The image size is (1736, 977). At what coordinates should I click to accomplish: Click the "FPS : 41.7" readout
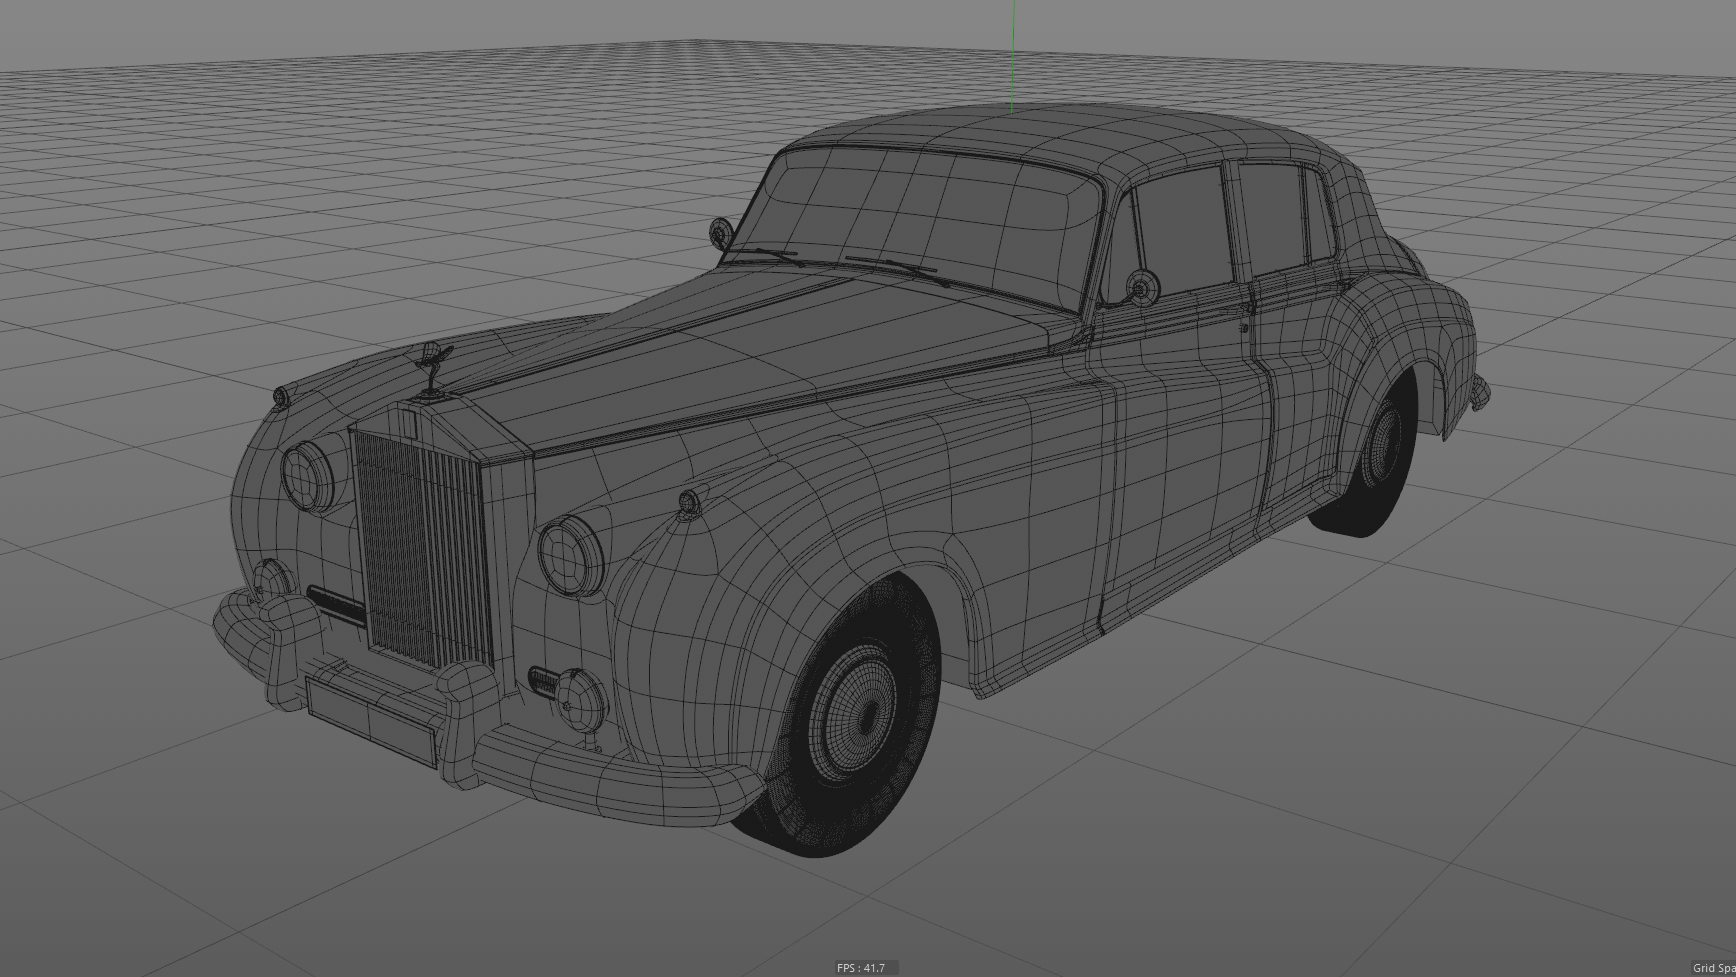[861, 968]
